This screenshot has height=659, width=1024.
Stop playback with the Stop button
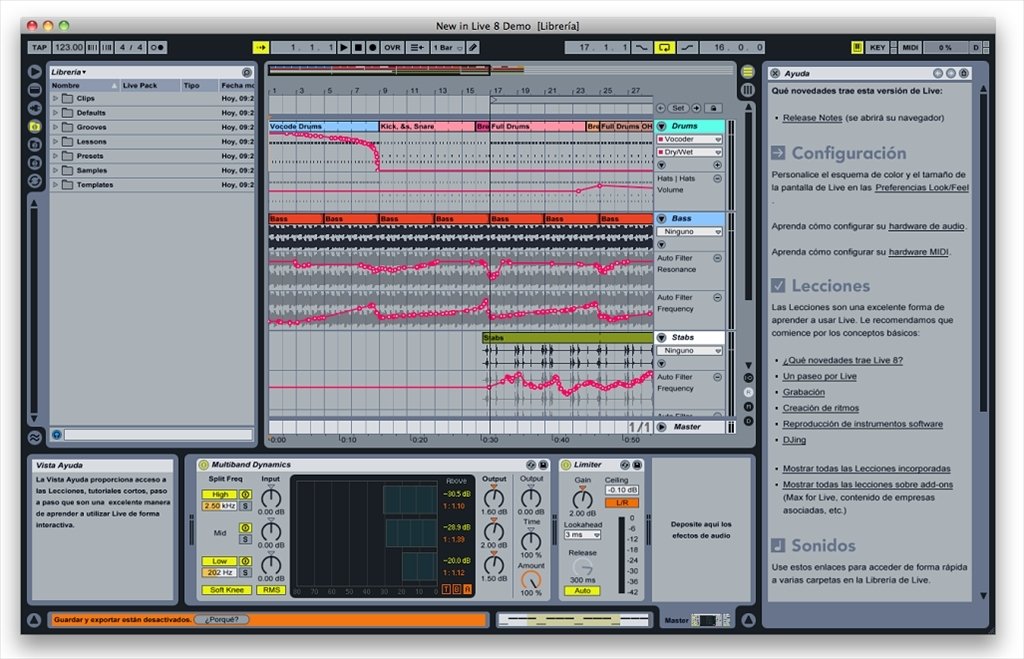[358, 47]
